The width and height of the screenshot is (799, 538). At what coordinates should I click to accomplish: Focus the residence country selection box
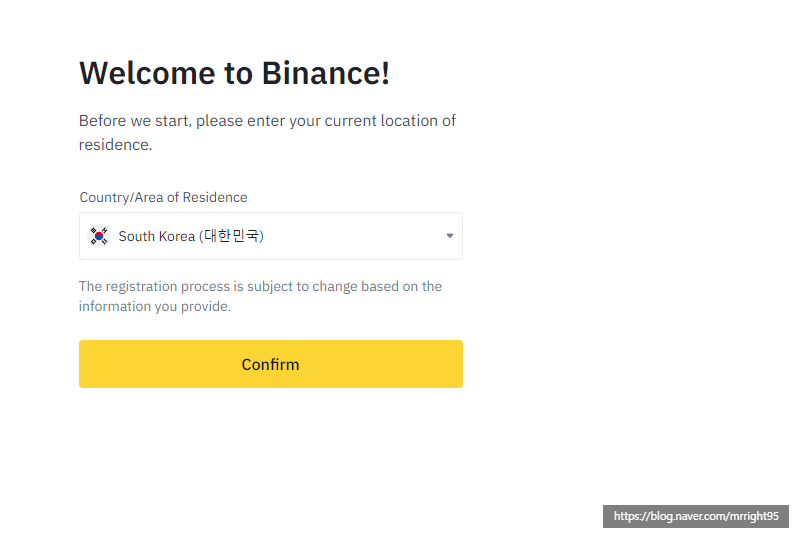pyautogui.click(x=271, y=236)
